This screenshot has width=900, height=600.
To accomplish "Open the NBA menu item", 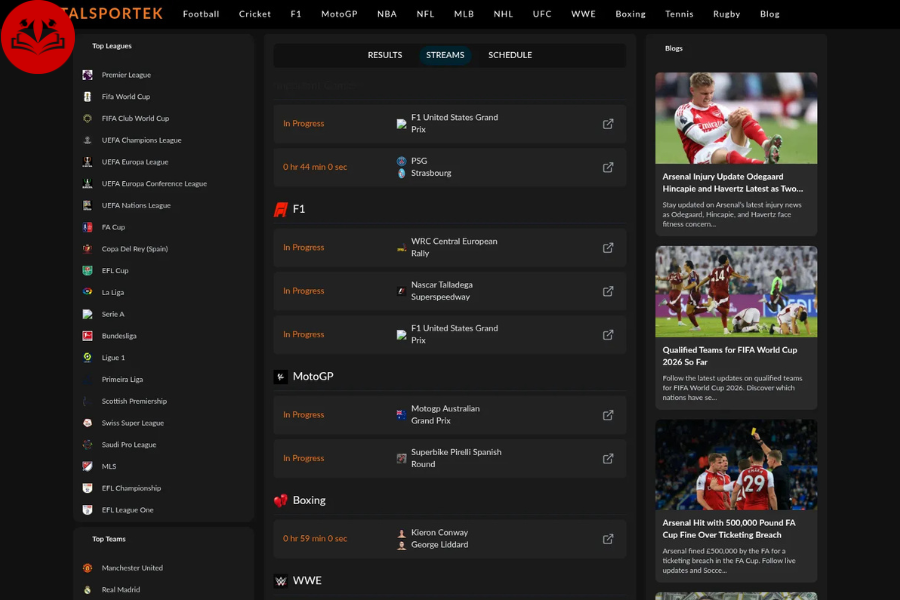I will pos(387,14).
